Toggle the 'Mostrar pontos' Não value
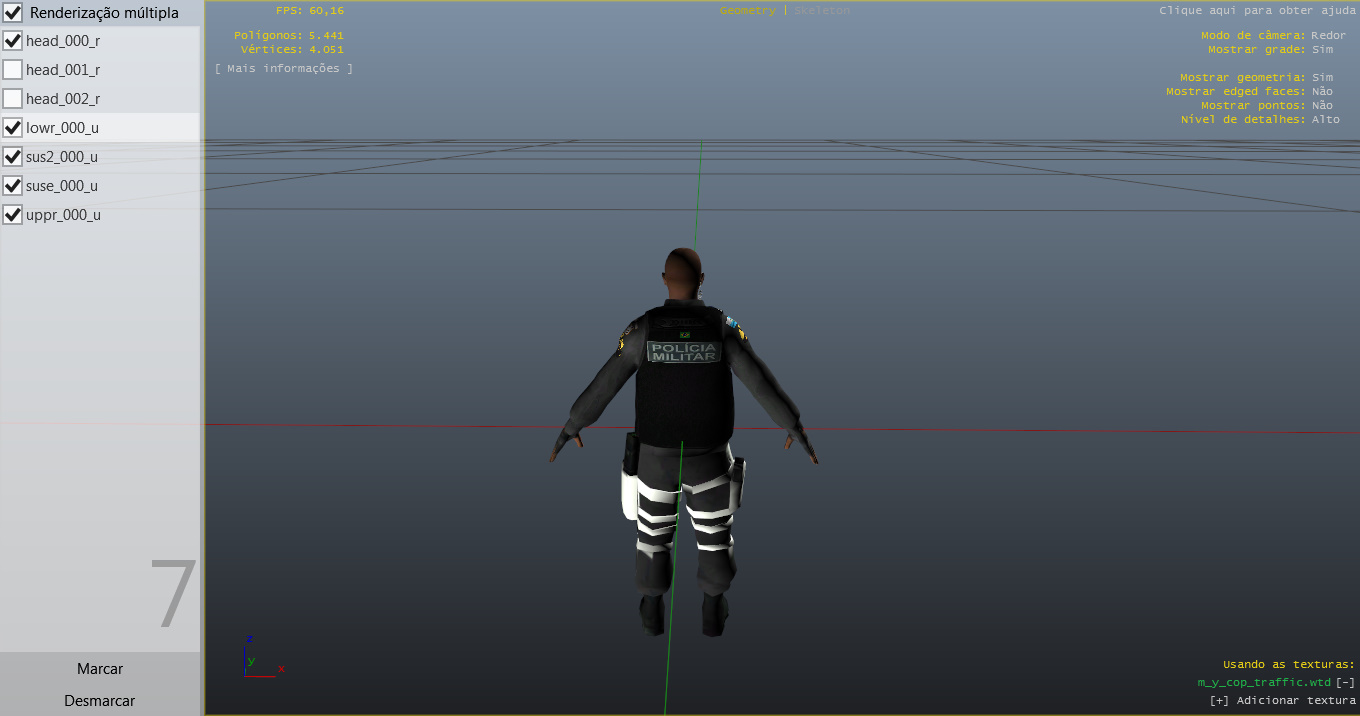 pos(1322,106)
